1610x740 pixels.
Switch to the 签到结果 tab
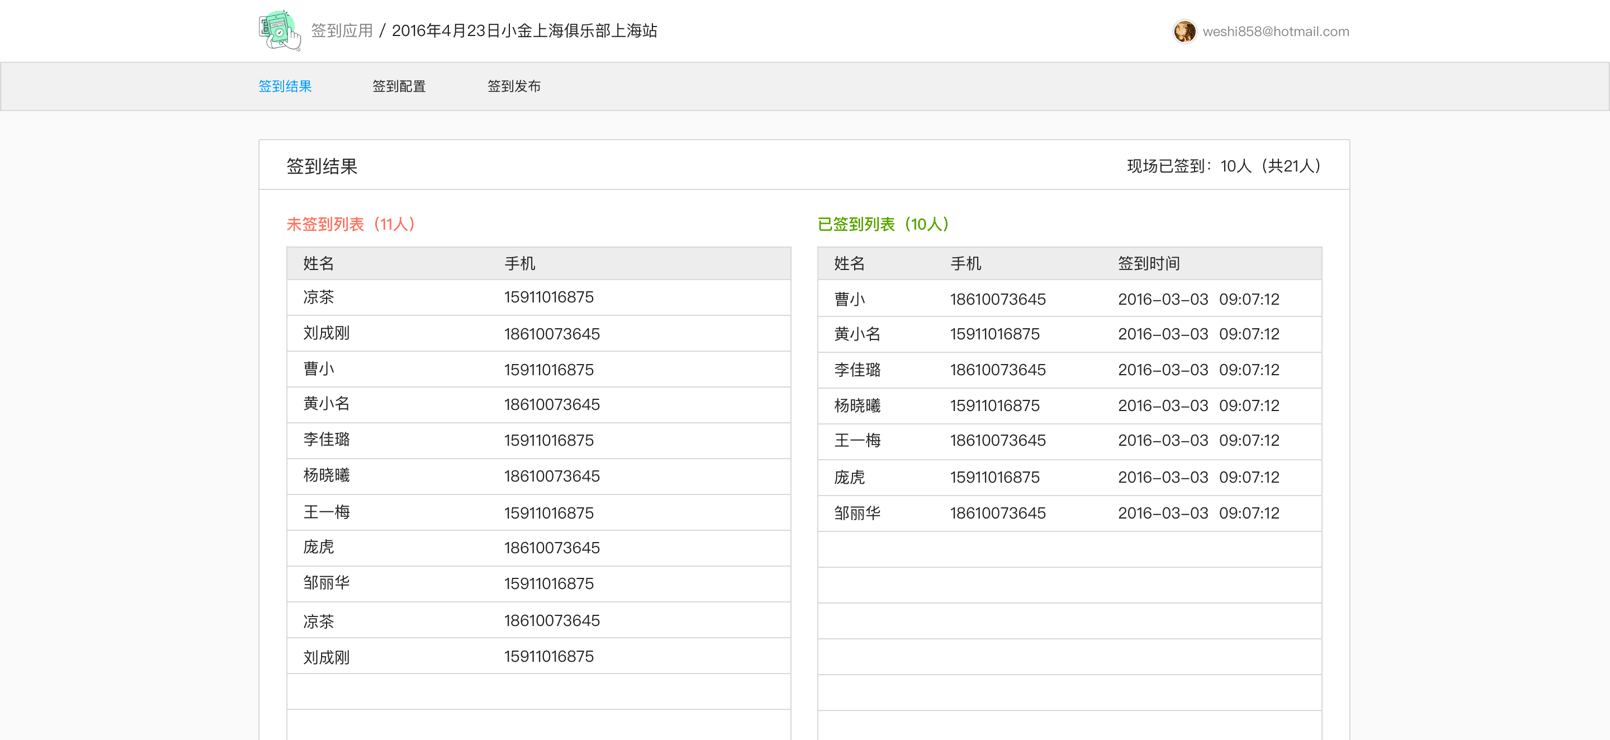(285, 87)
